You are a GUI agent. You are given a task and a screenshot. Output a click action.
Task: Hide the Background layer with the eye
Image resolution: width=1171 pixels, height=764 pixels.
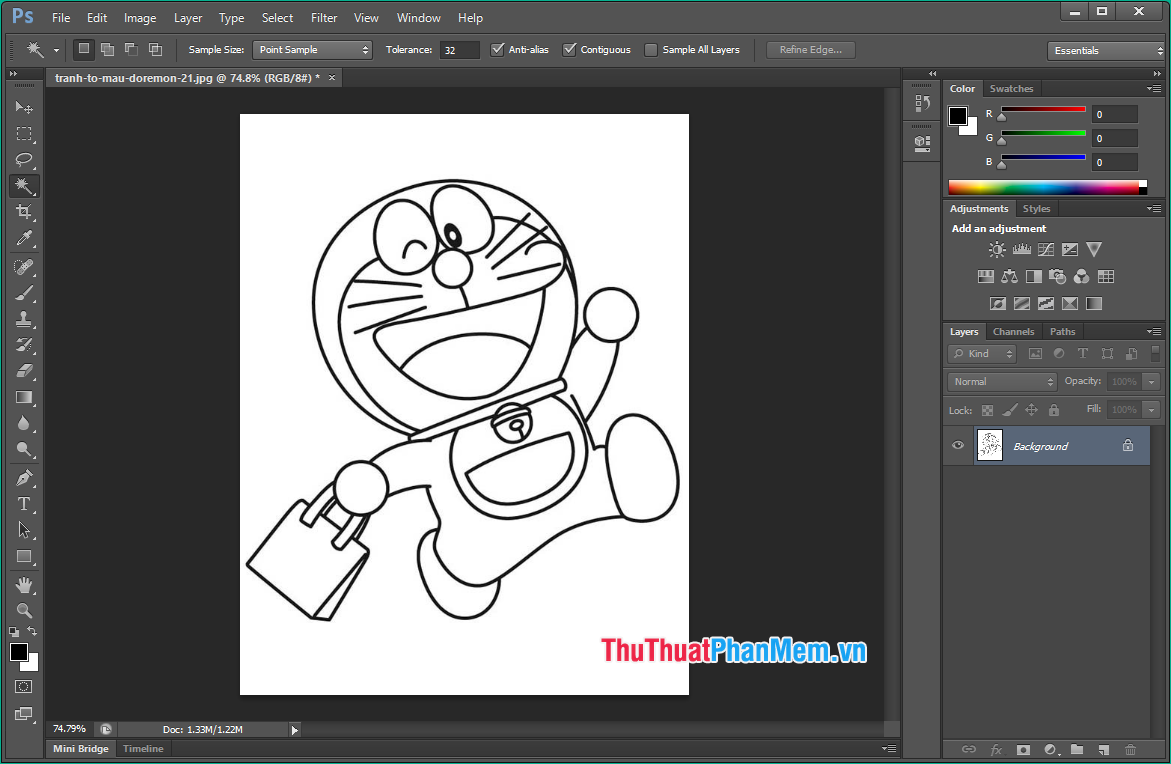click(958, 445)
